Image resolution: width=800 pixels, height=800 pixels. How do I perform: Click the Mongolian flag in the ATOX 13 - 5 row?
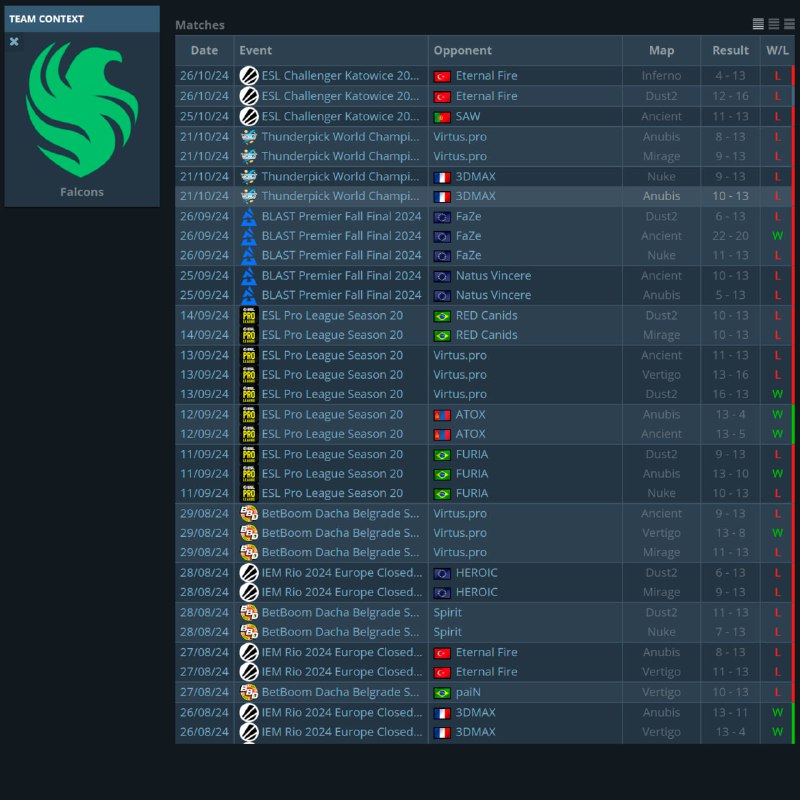(x=442, y=435)
